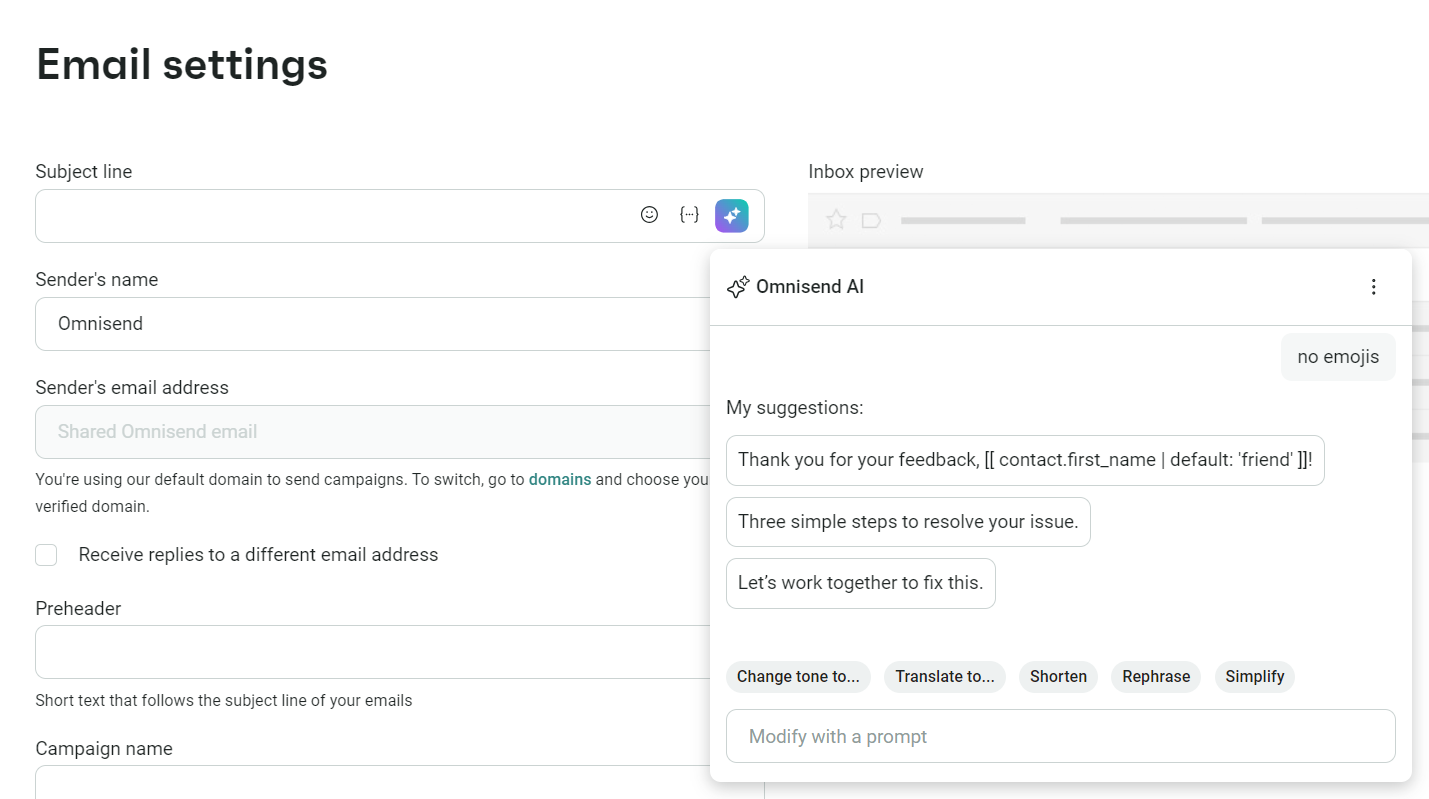Image resolution: width=1429 pixels, height=799 pixels.
Task: Open the domains link to switch sending domain
Action: pos(560,479)
